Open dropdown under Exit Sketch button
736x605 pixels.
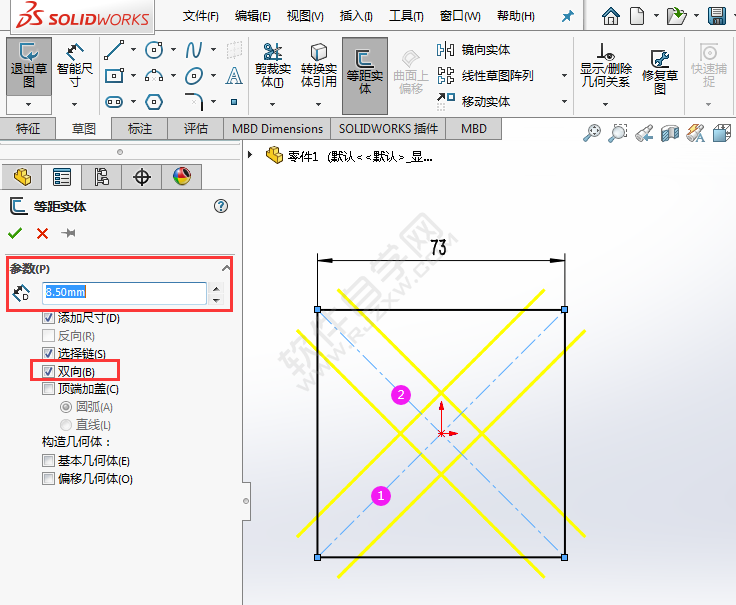point(29,105)
